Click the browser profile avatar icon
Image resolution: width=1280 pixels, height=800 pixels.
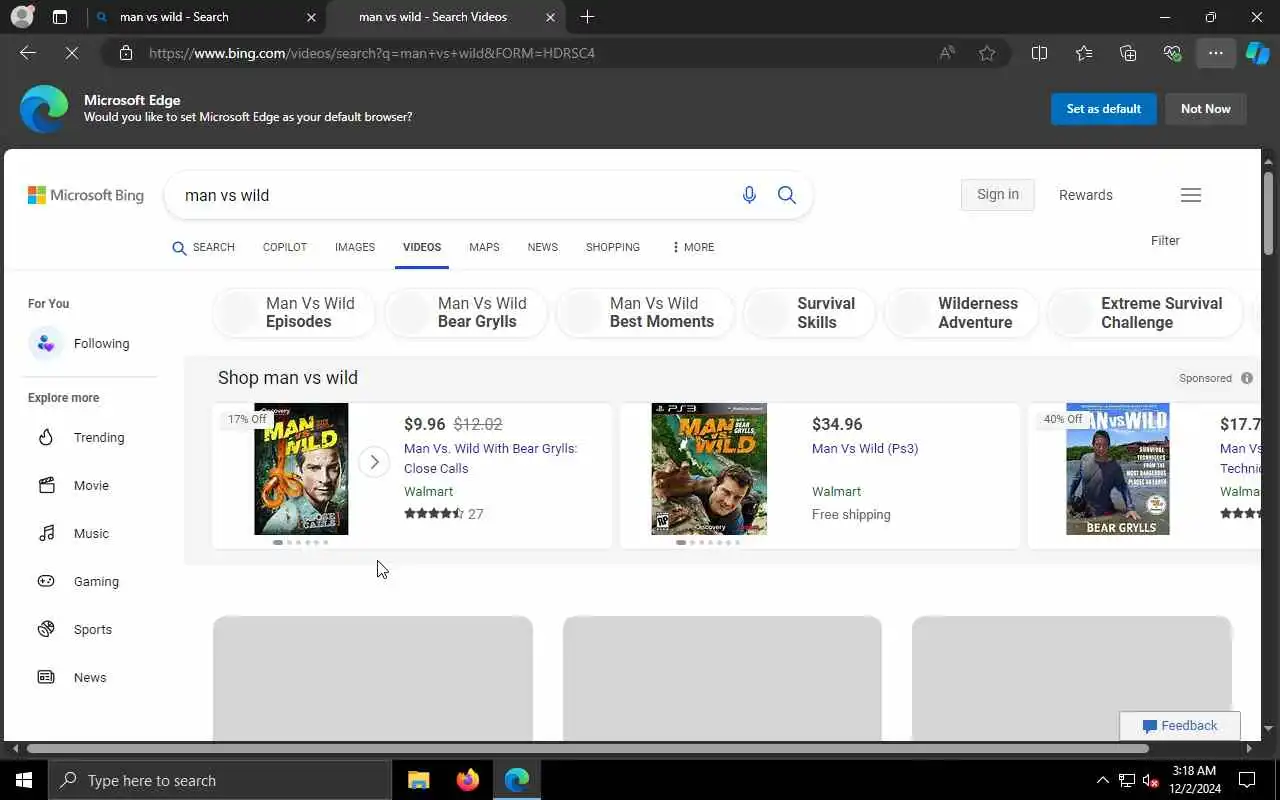click(22, 17)
